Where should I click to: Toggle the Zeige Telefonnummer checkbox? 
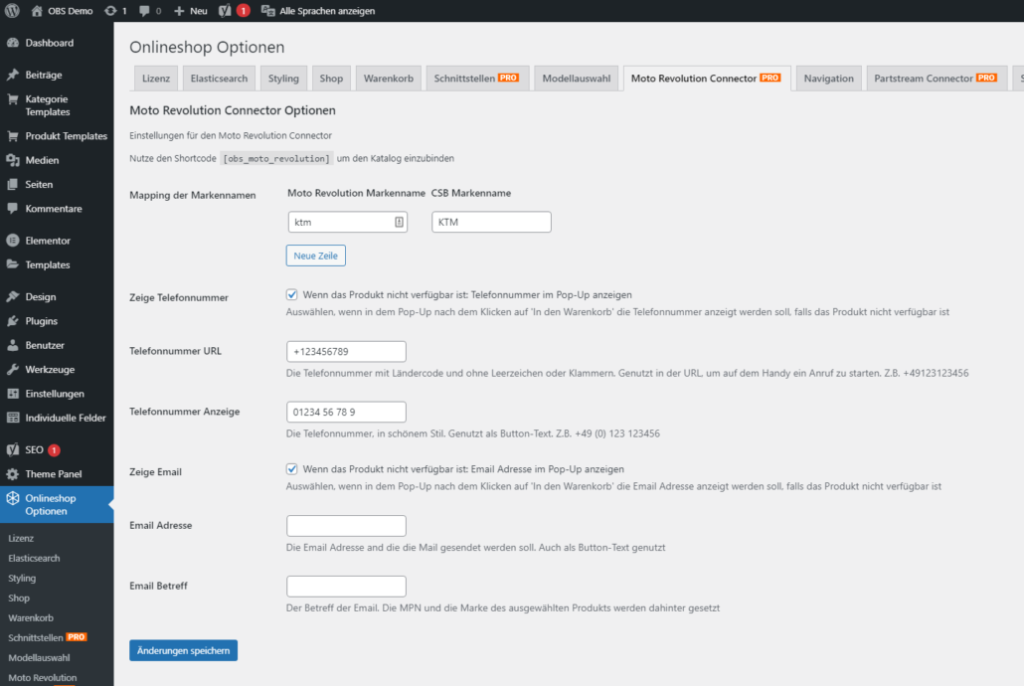[292, 295]
